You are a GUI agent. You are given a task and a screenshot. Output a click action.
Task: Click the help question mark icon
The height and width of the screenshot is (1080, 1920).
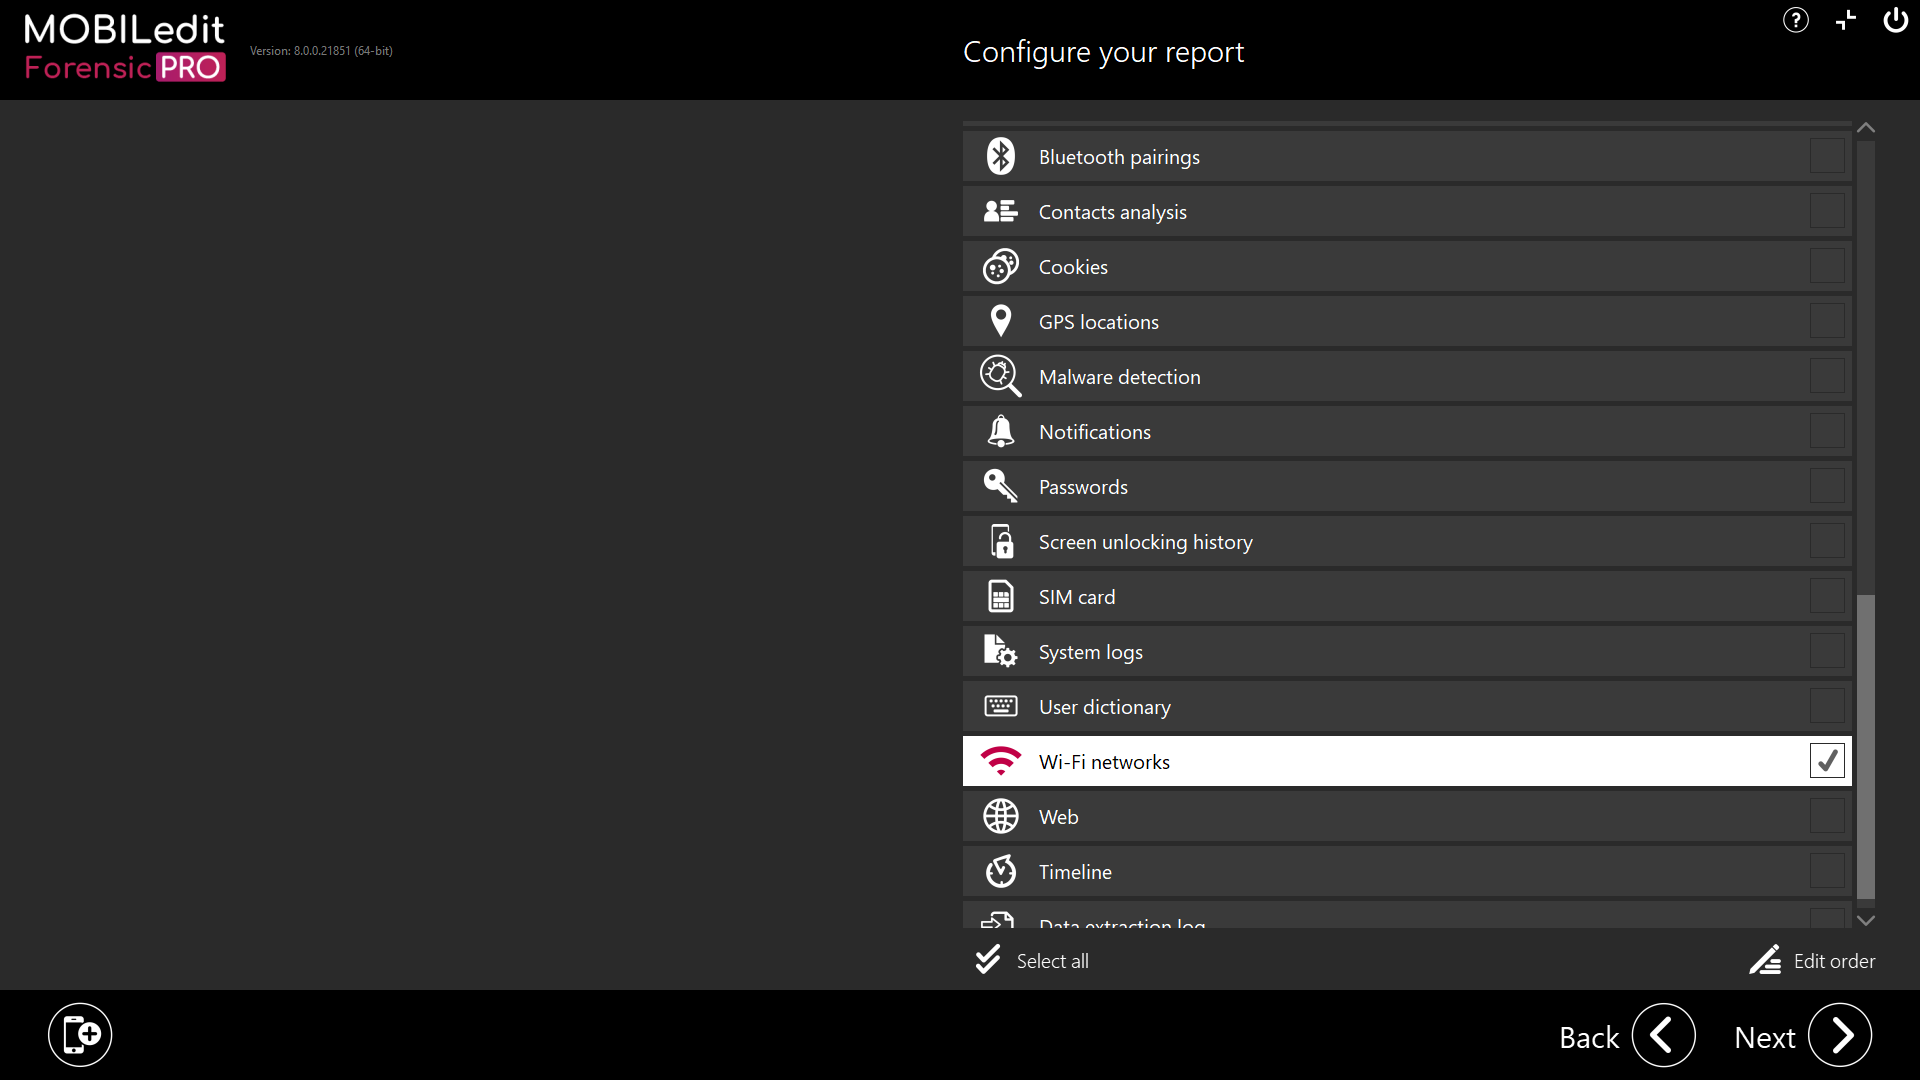click(x=1795, y=20)
